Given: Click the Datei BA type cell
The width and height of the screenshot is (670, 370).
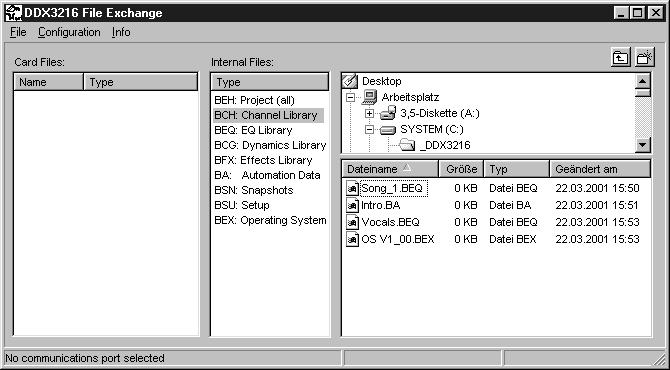Looking at the screenshot, I should point(510,205).
